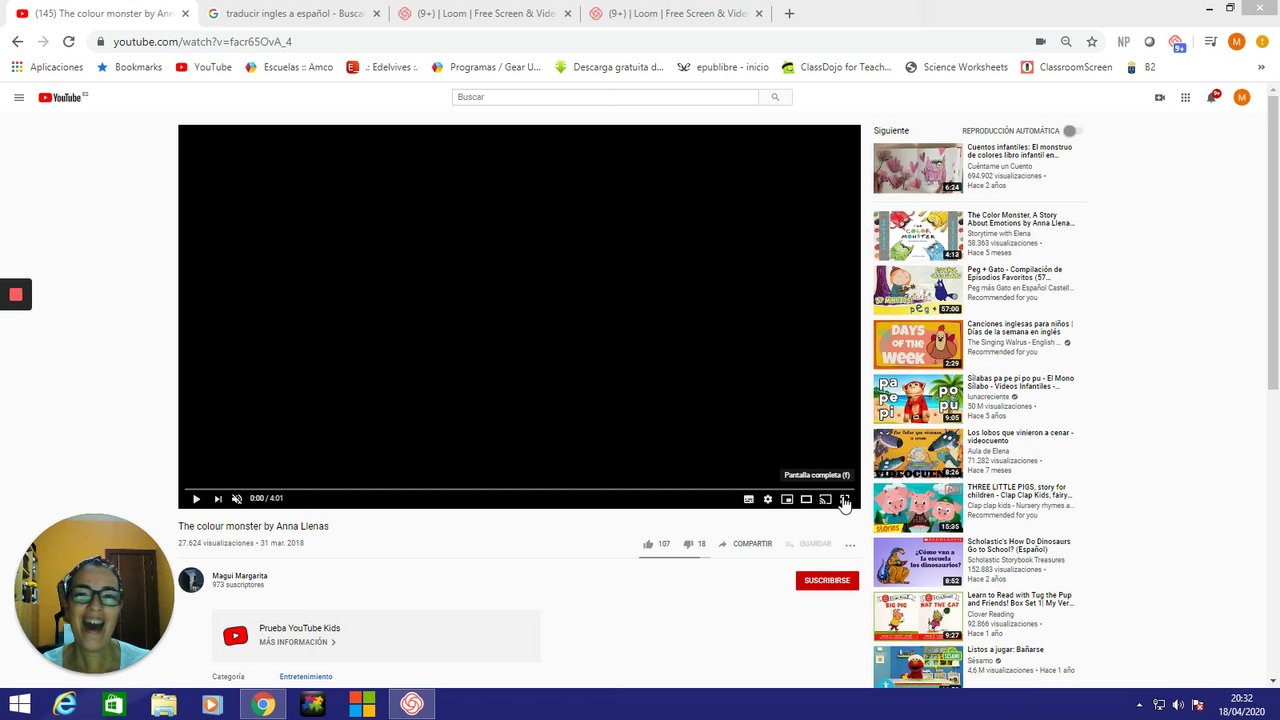Open the Loom extension icon
This screenshot has height=720, width=1280.
click(1178, 42)
